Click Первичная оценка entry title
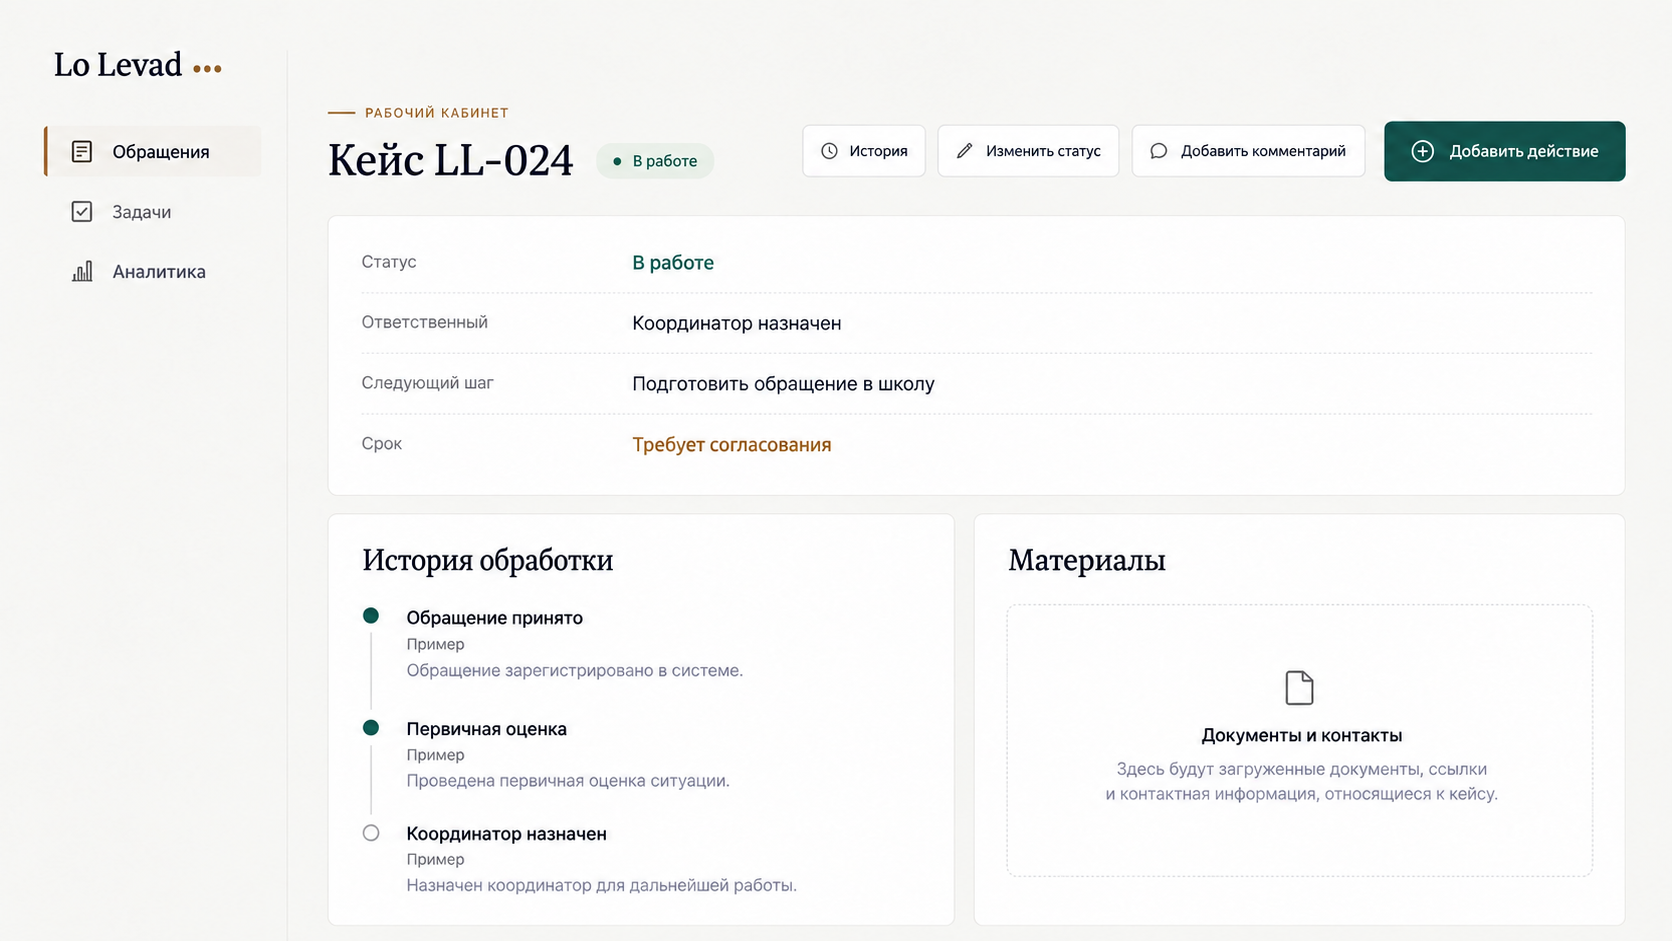 pyautogui.click(x=486, y=729)
